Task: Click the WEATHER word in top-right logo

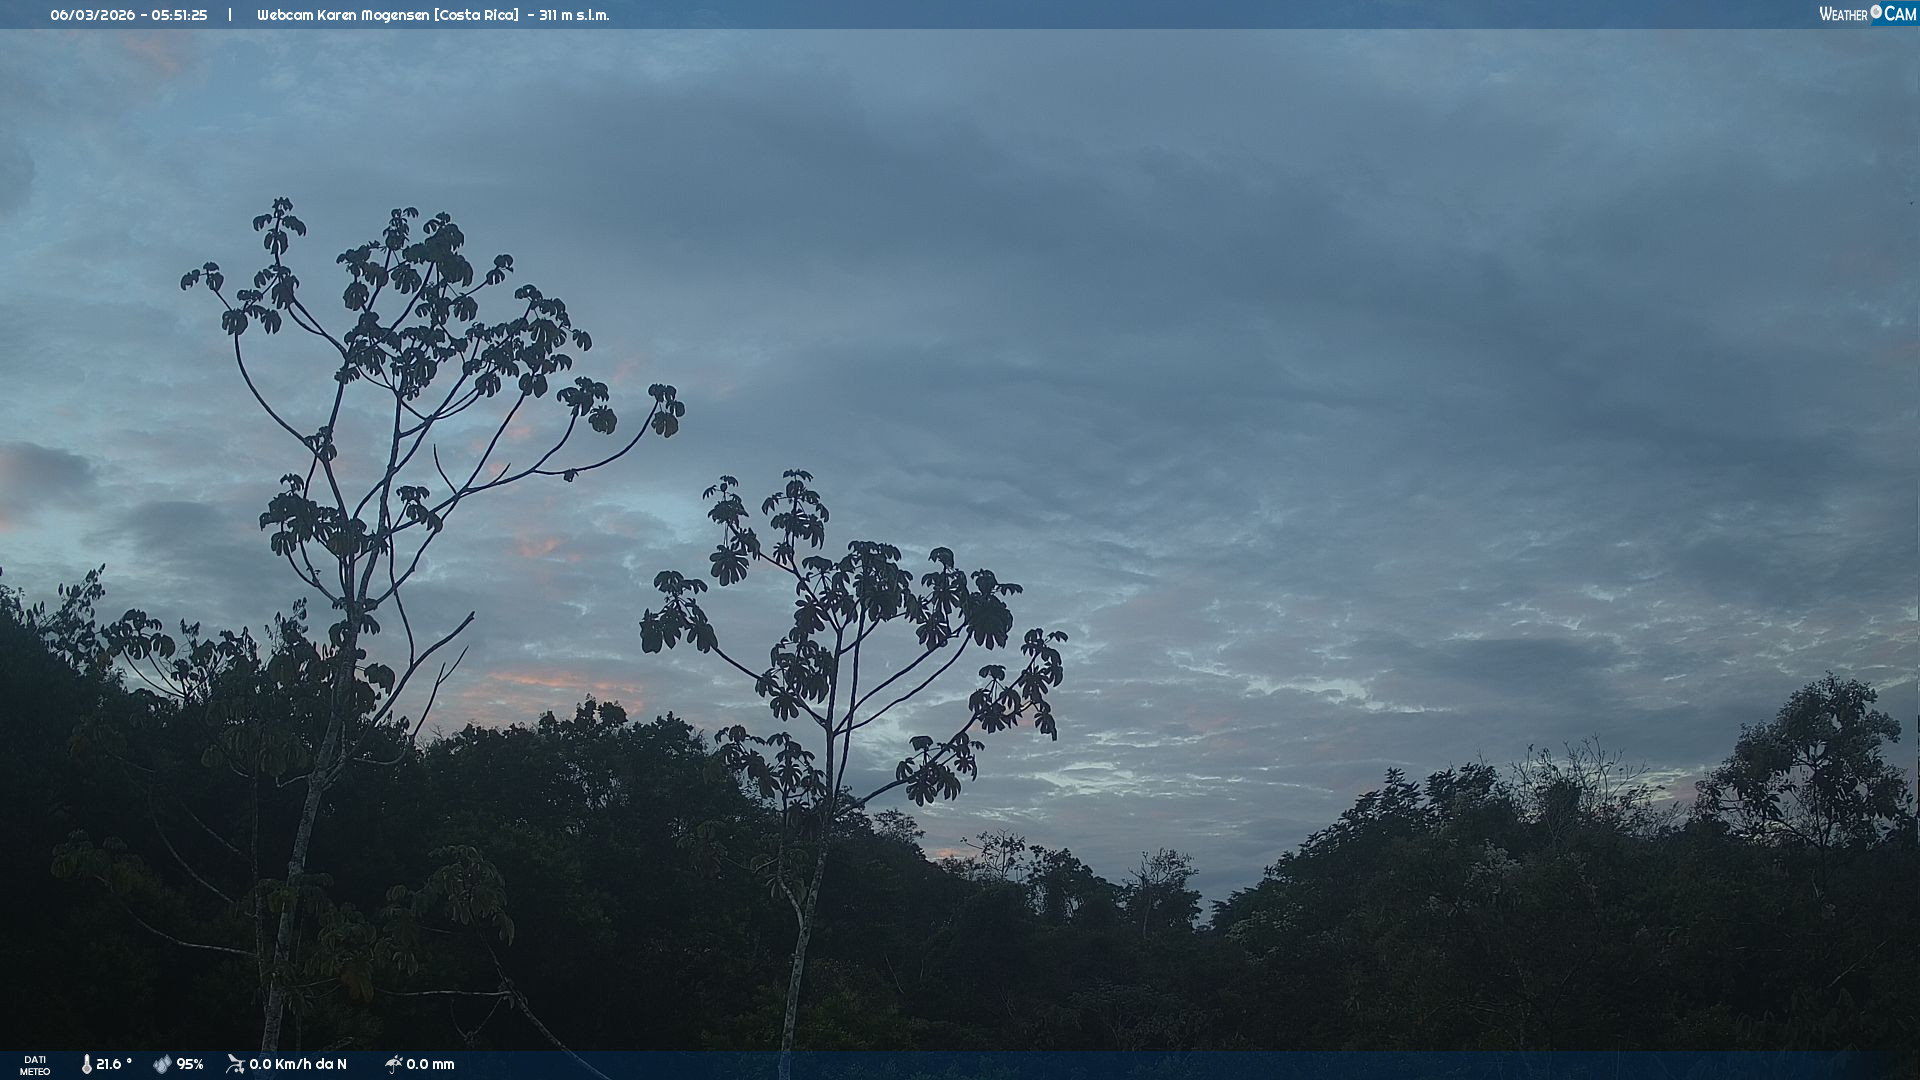Action: tap(1843, 15)
